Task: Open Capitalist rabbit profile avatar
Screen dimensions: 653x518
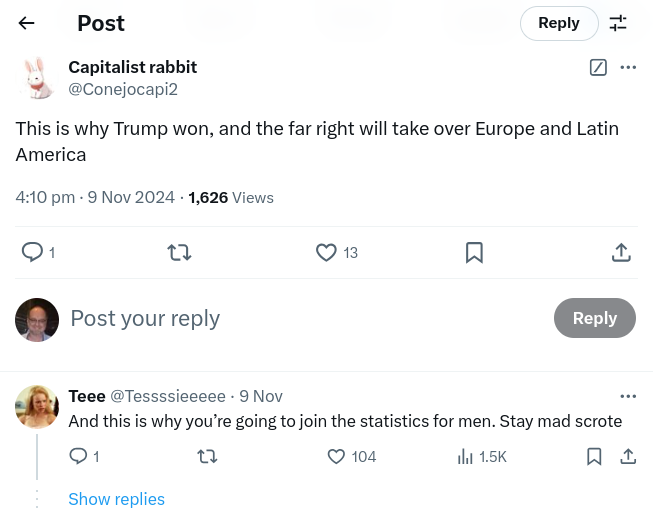Action: tap(36, 77)
